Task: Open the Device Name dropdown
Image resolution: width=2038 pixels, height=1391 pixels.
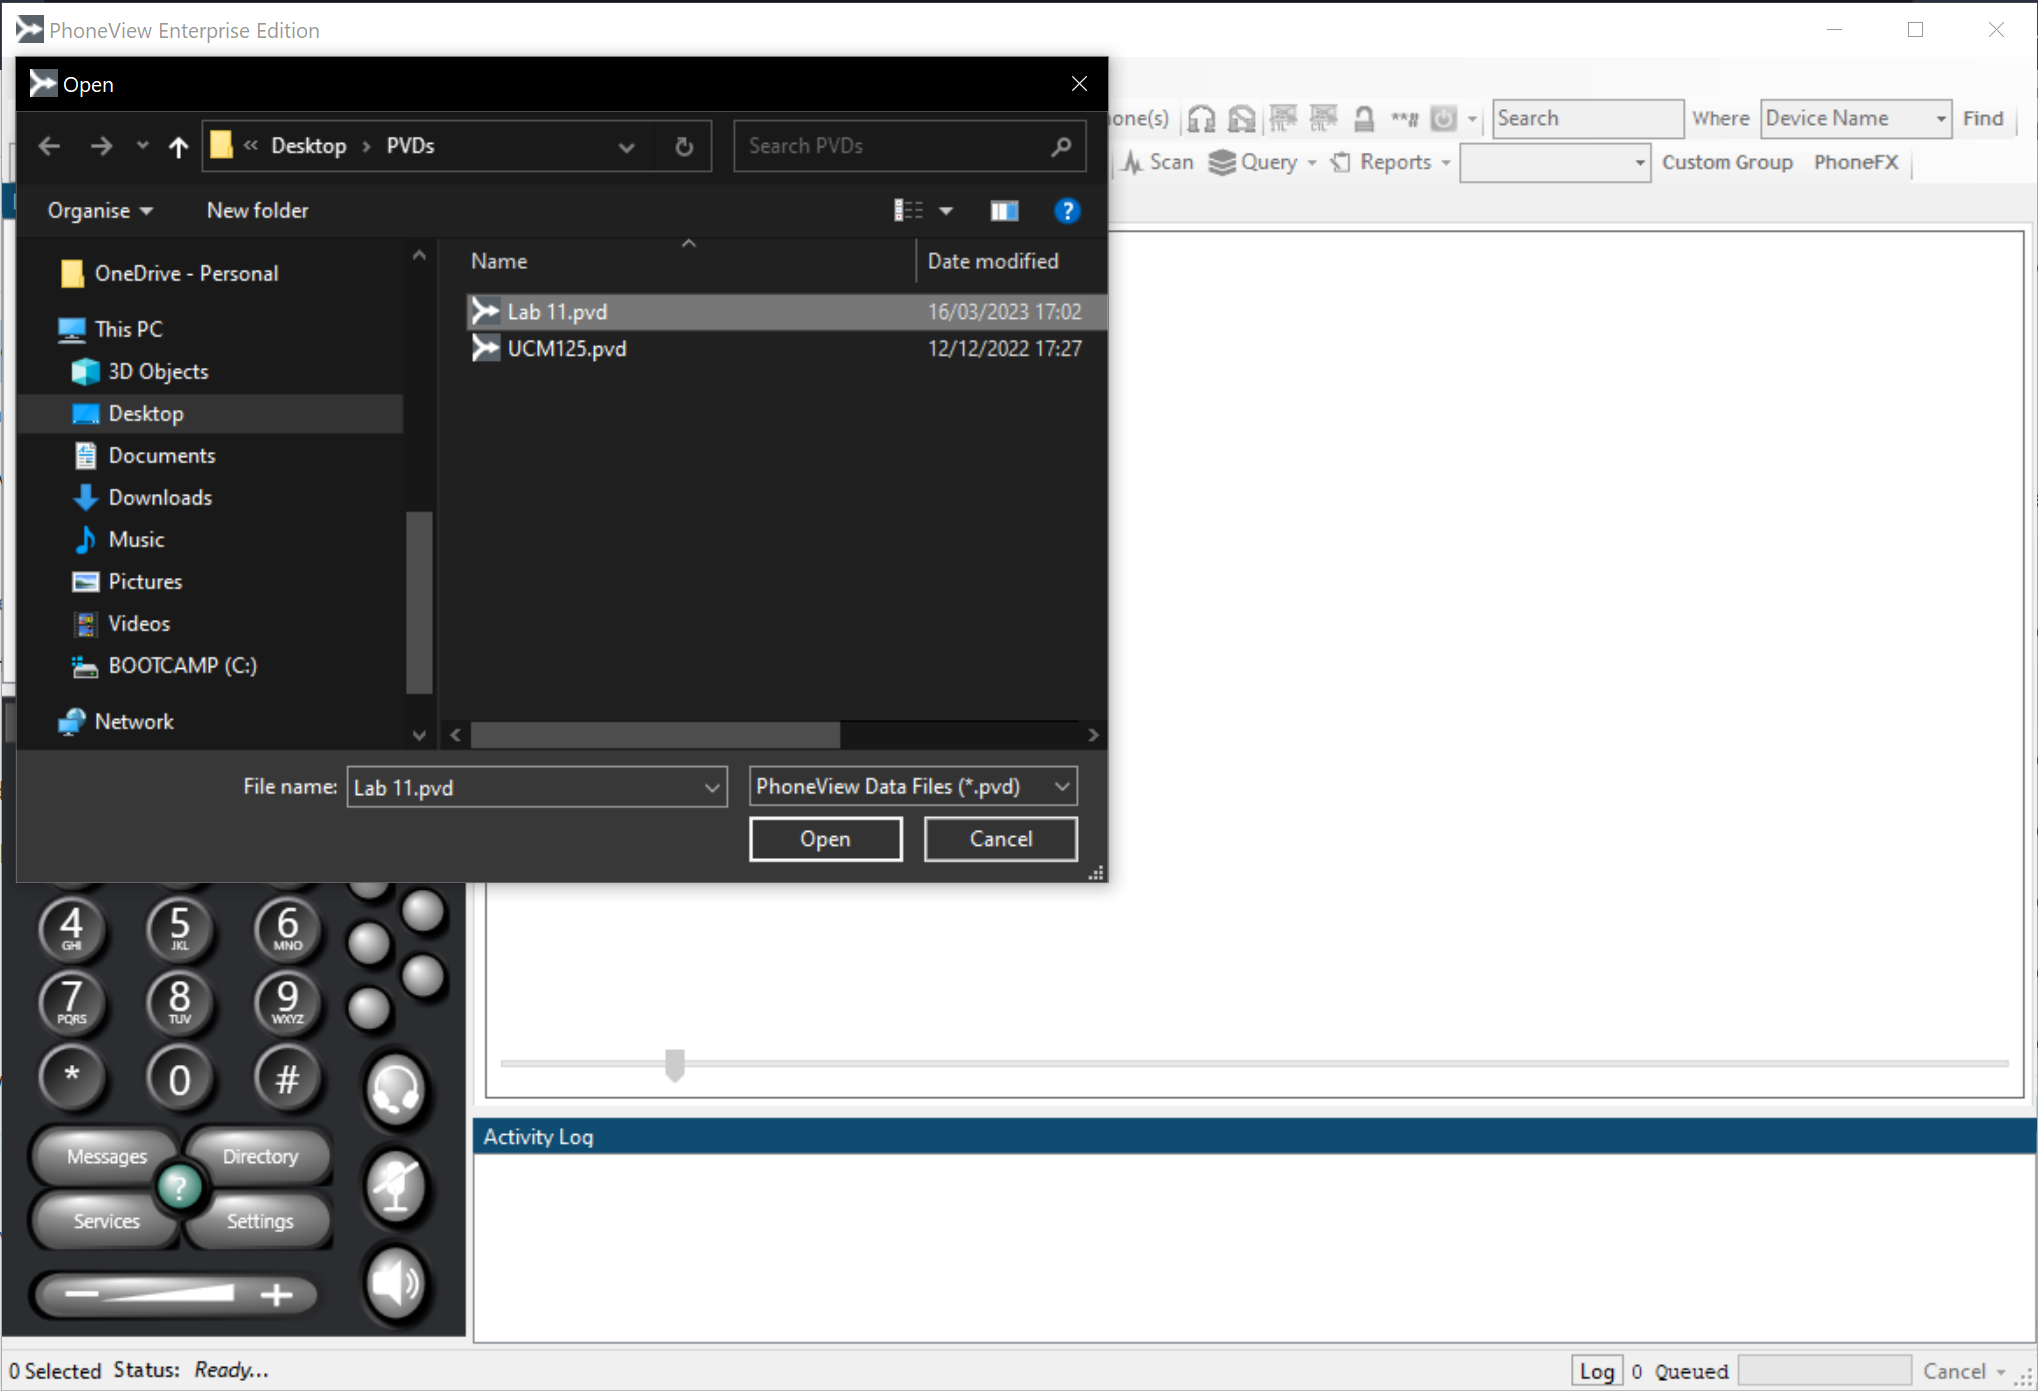Action: [x=1856, y=118]
